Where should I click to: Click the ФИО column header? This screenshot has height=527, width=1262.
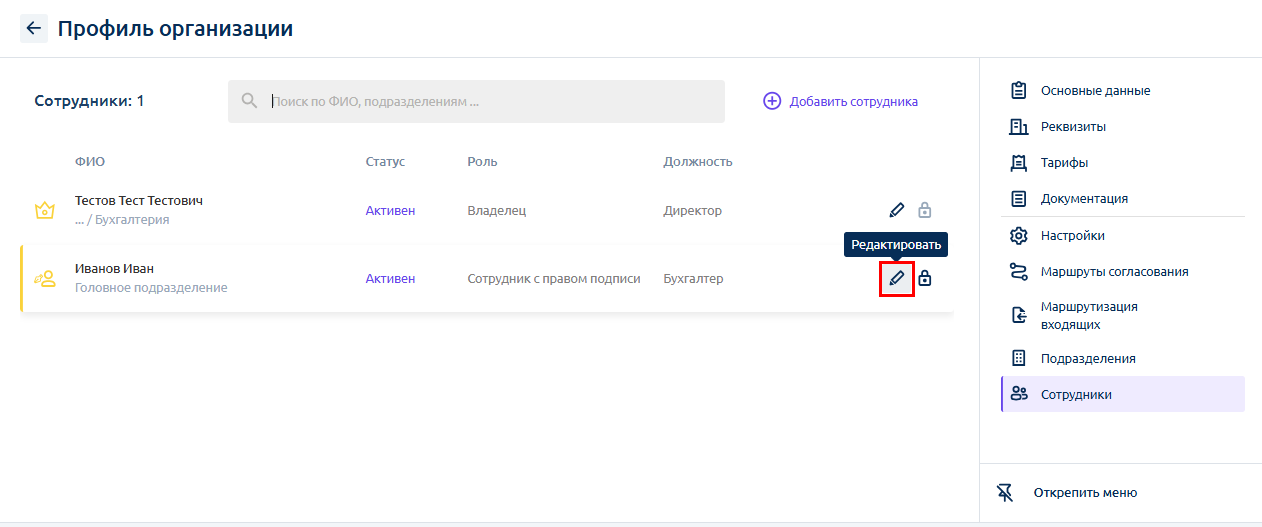coord(90,162)
